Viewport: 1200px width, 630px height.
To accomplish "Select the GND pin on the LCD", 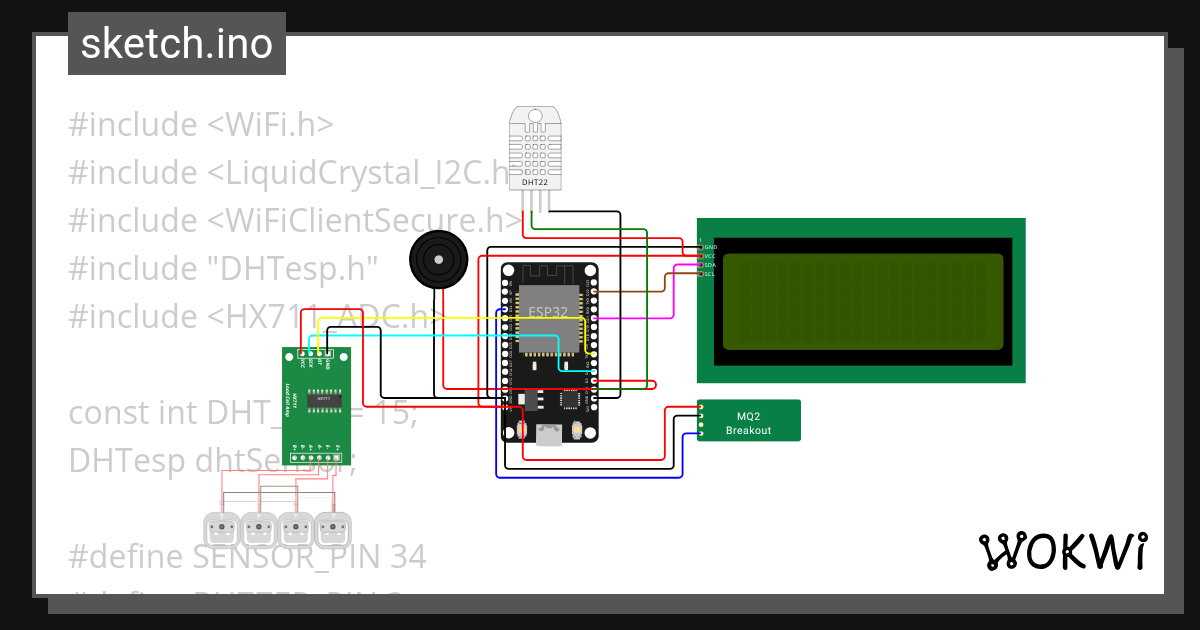I will [x=701, y=247].
